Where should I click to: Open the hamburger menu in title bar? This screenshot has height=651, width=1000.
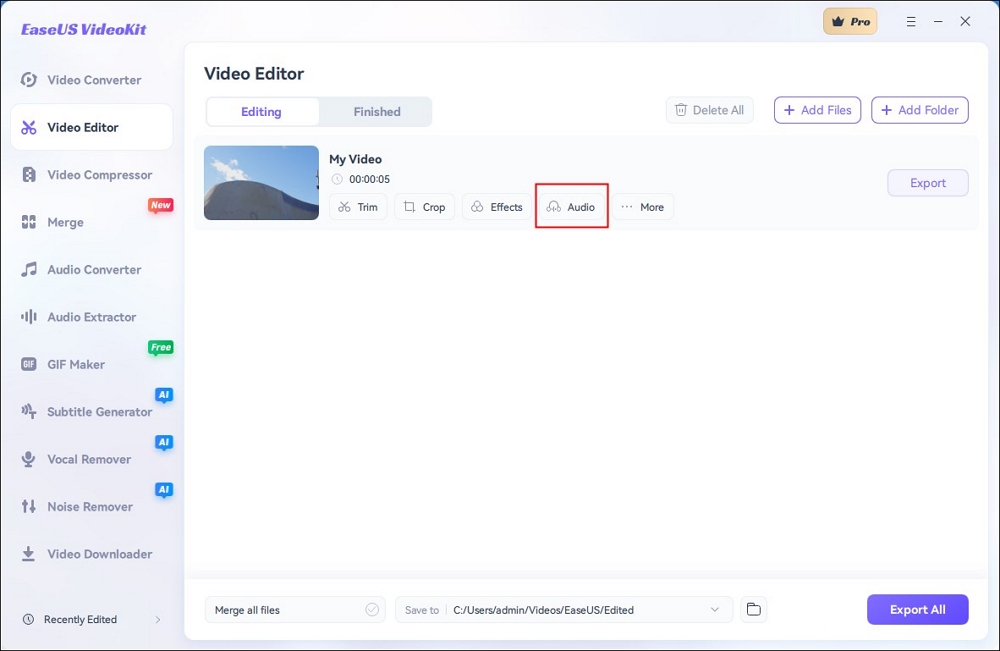pyautogui.click(x=911, y=22)
